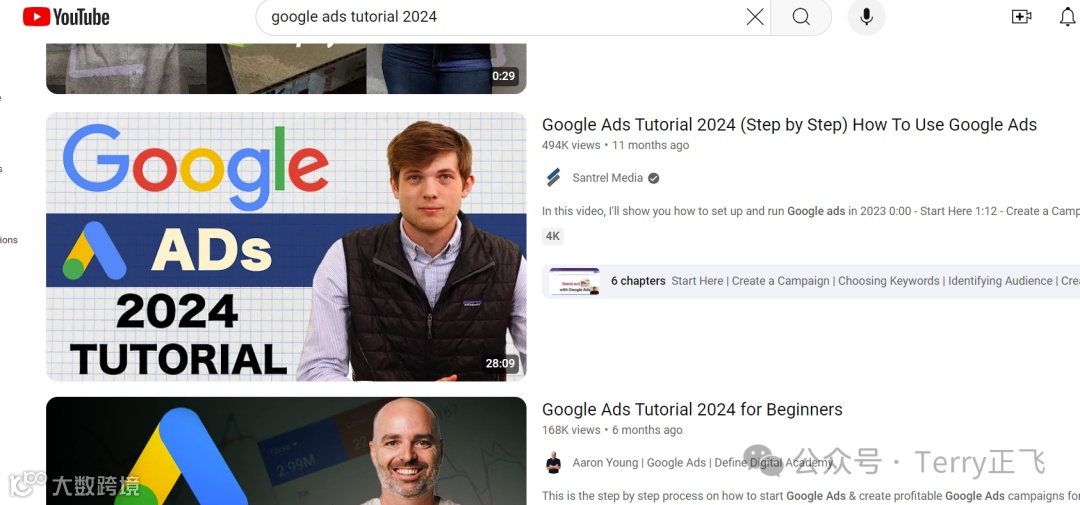
Task: Open the Create video icon
Action: pos(1021,17)
